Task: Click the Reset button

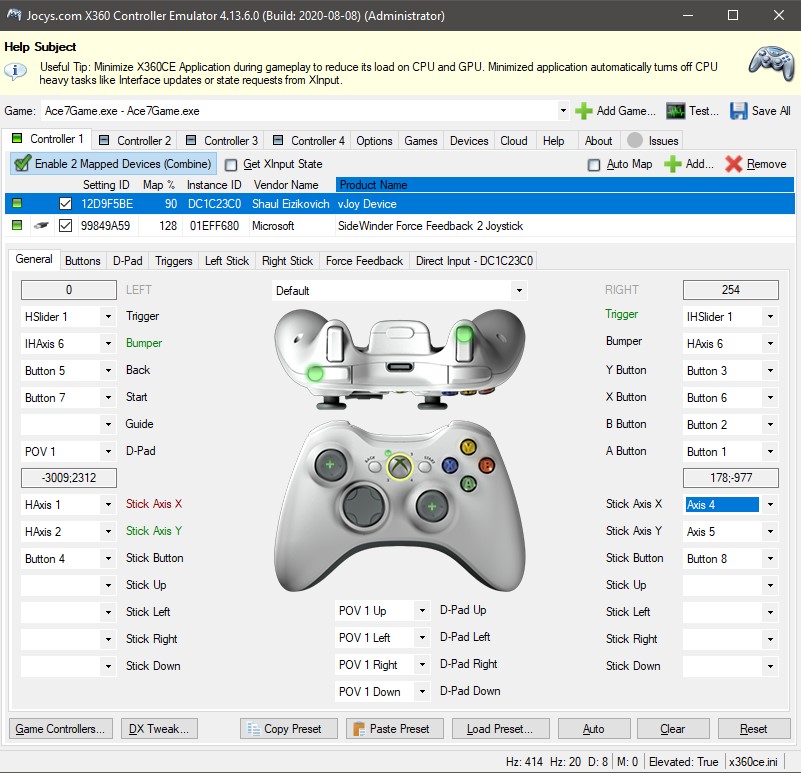Action: pyautogui.click(x=753, y=729)
